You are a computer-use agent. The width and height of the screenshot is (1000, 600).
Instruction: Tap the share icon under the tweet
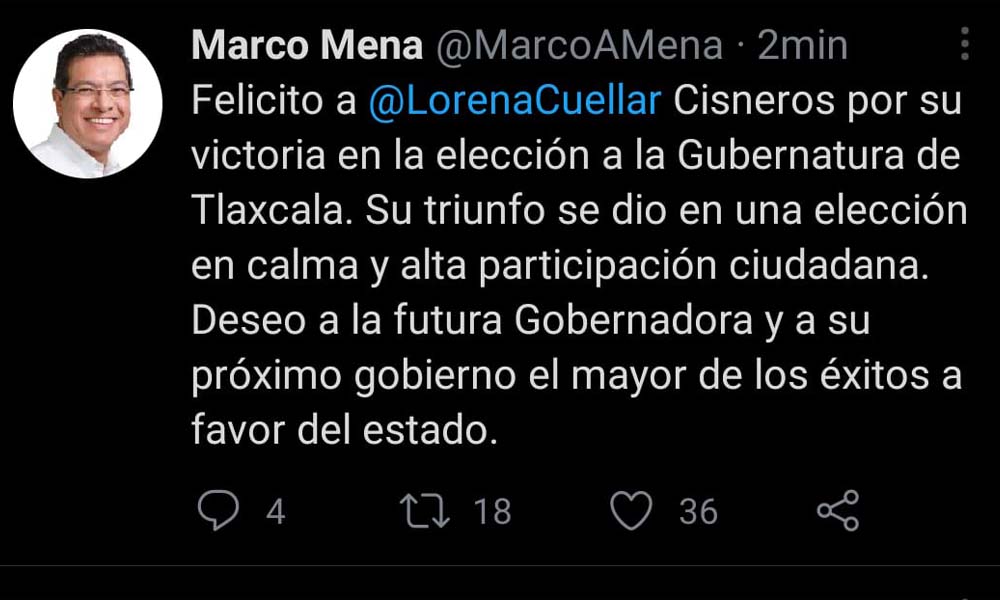(838, 511)
